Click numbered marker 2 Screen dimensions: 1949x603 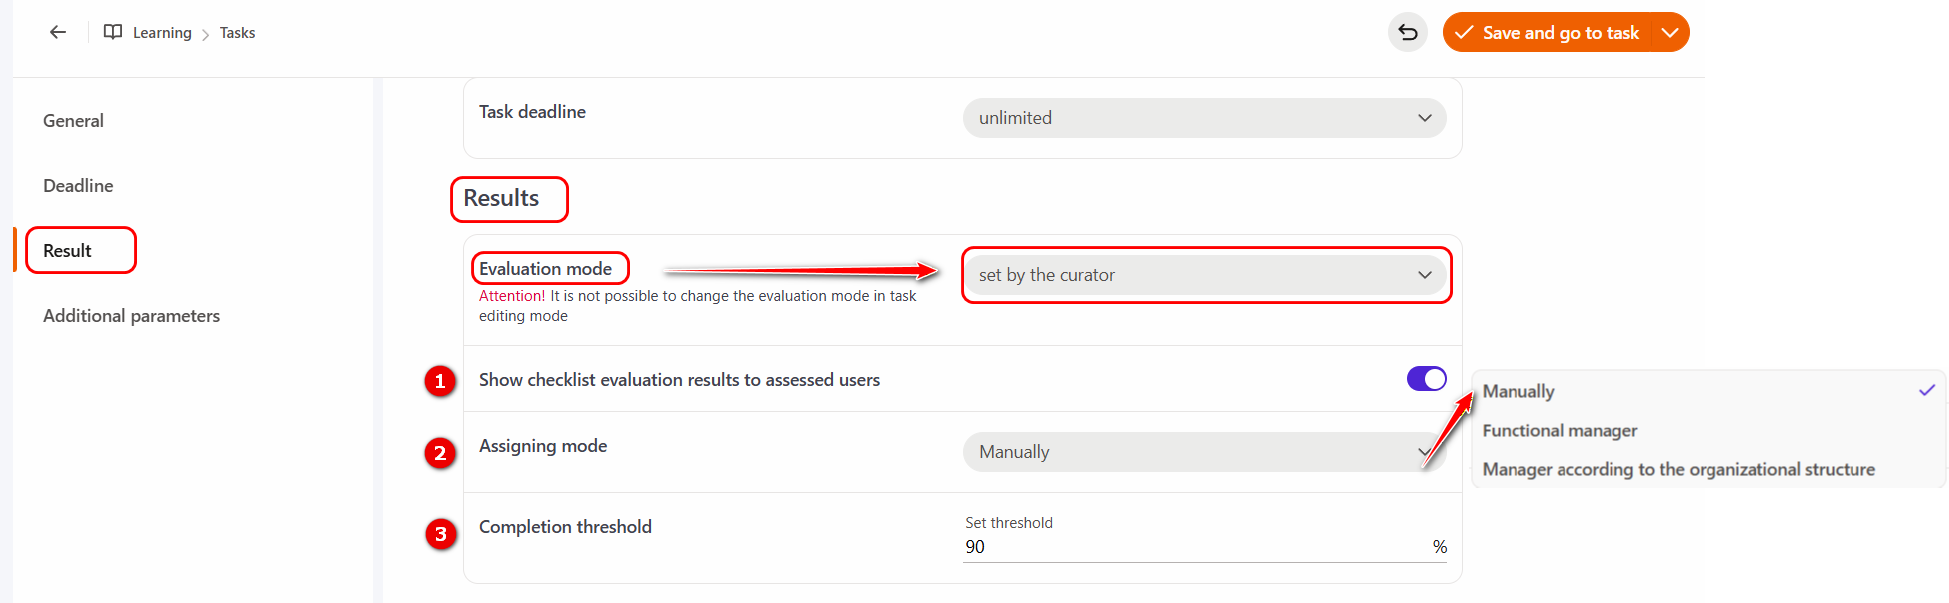(x=440, y=453)
